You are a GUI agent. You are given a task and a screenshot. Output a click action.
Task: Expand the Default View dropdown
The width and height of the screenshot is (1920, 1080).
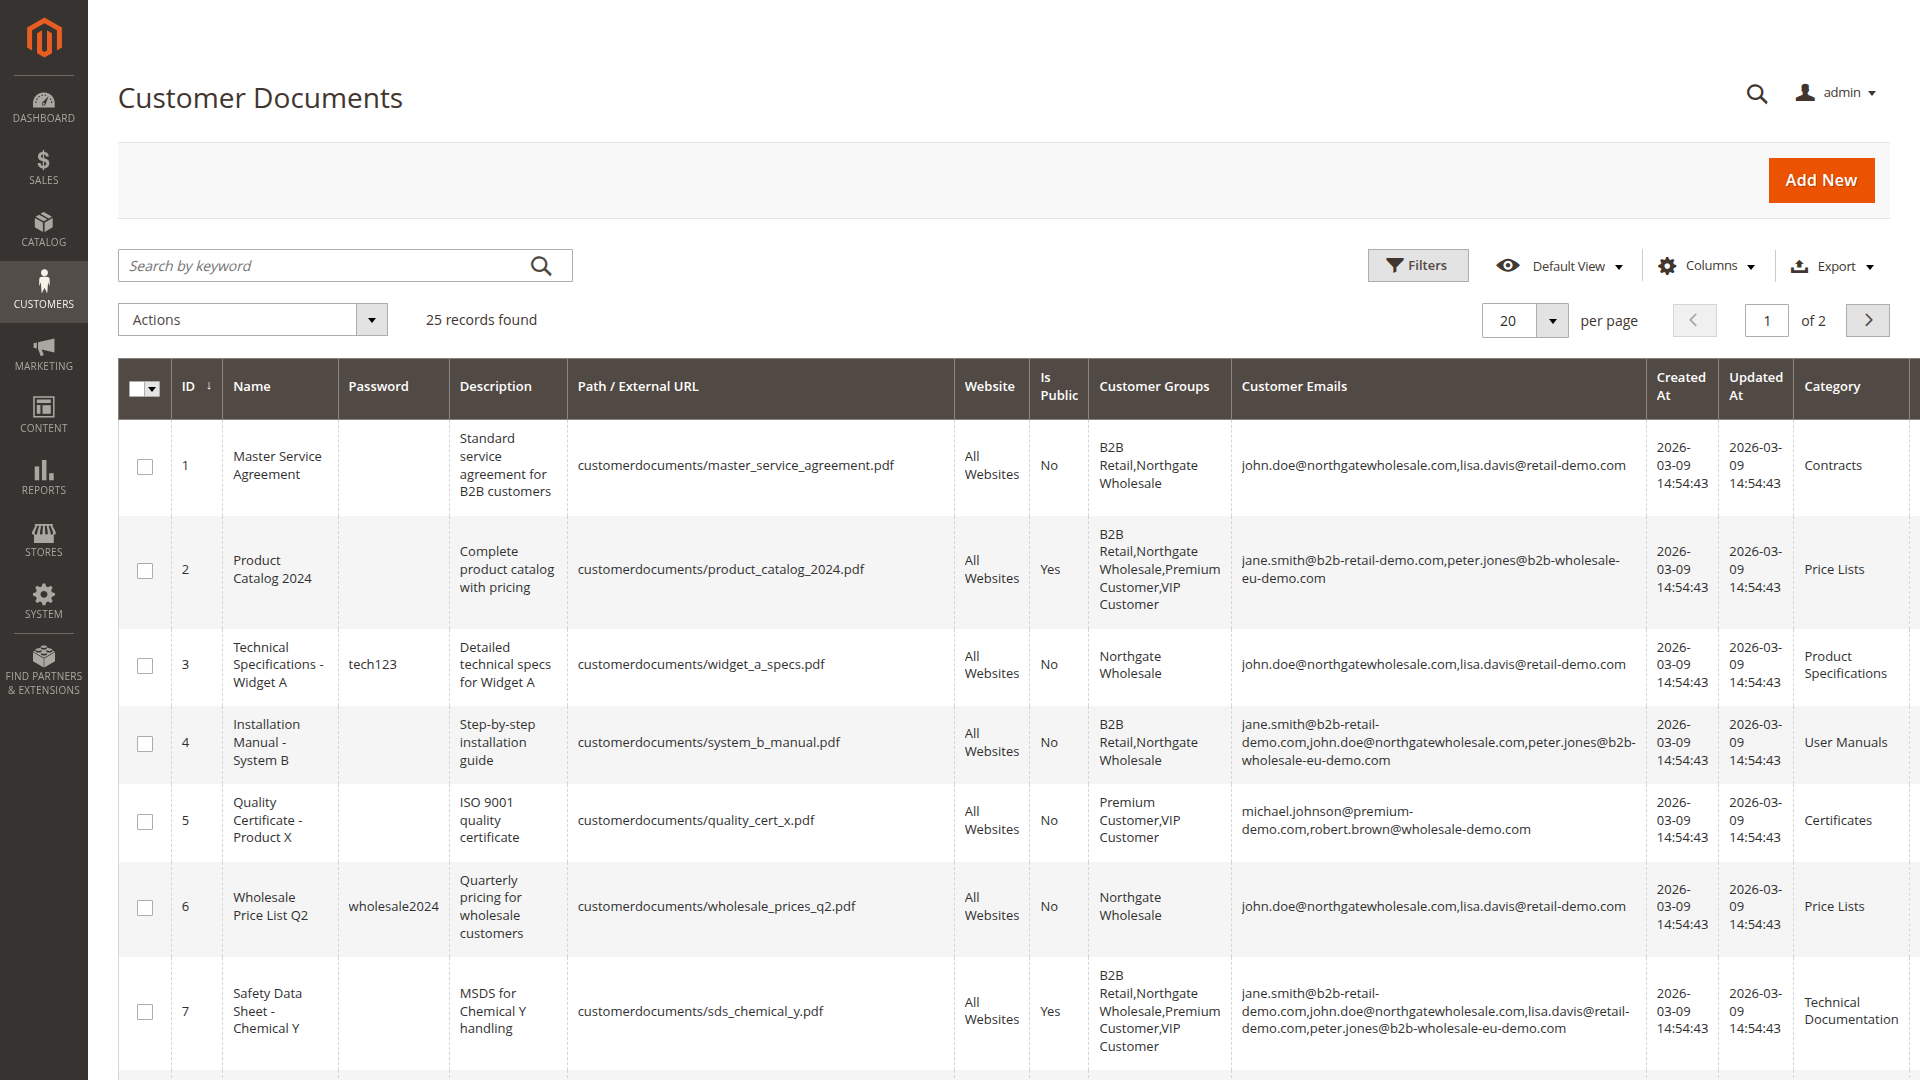pos(1560,266)
